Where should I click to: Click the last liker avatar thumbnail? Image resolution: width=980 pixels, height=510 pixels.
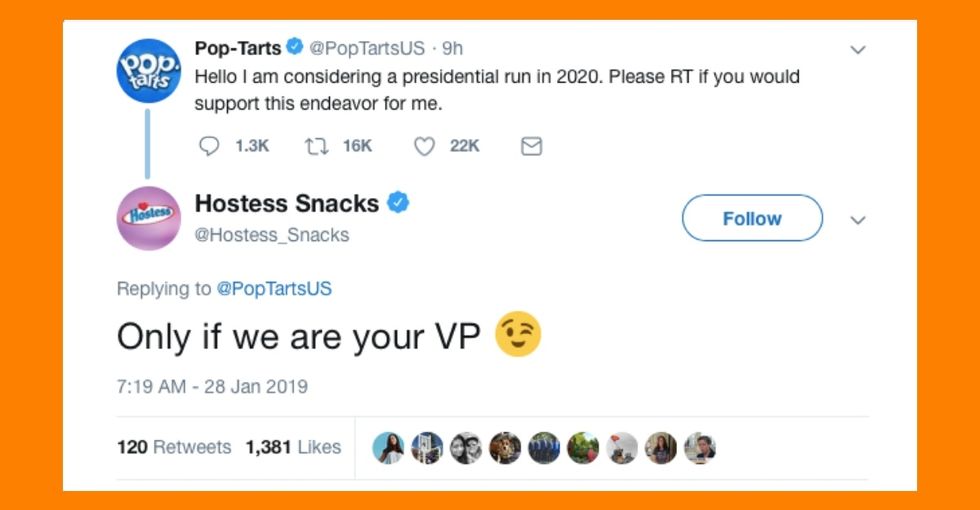point(700,448)
